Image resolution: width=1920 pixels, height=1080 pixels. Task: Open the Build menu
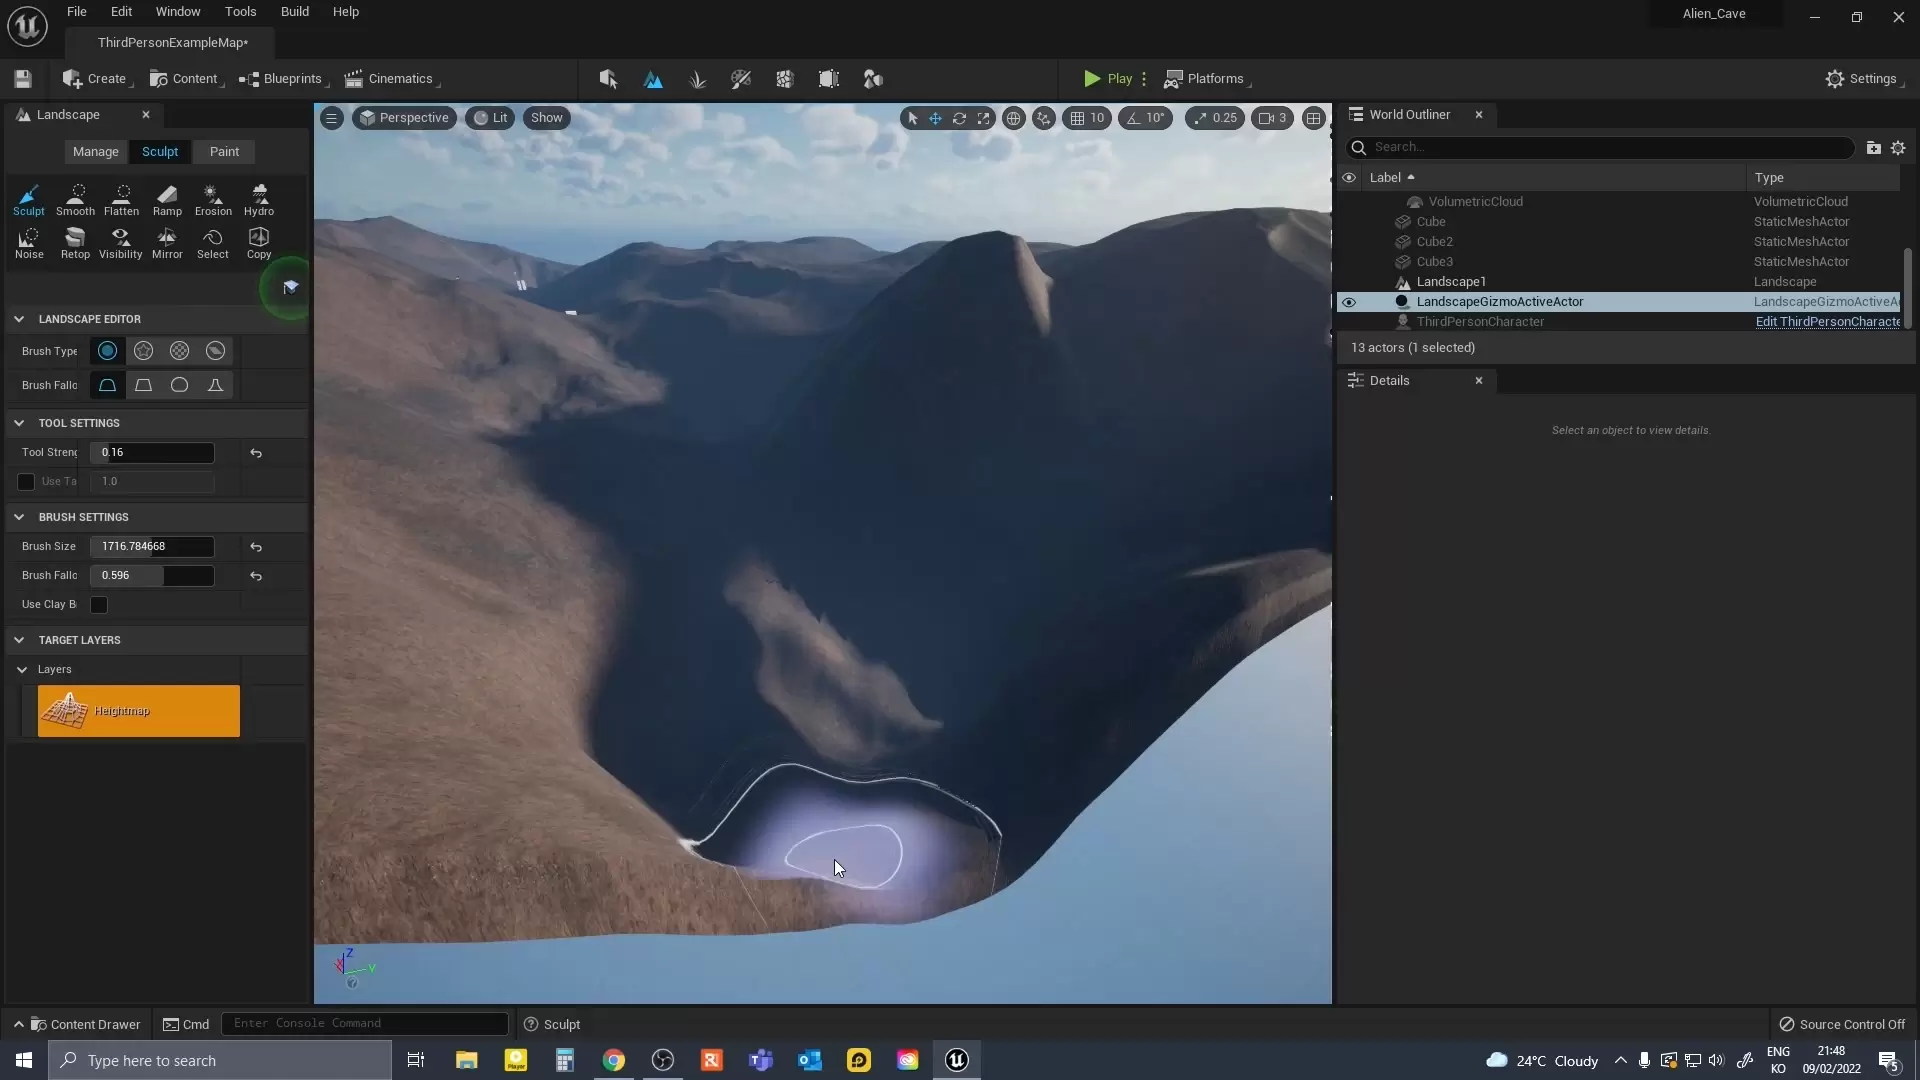(x=294, y=12)
